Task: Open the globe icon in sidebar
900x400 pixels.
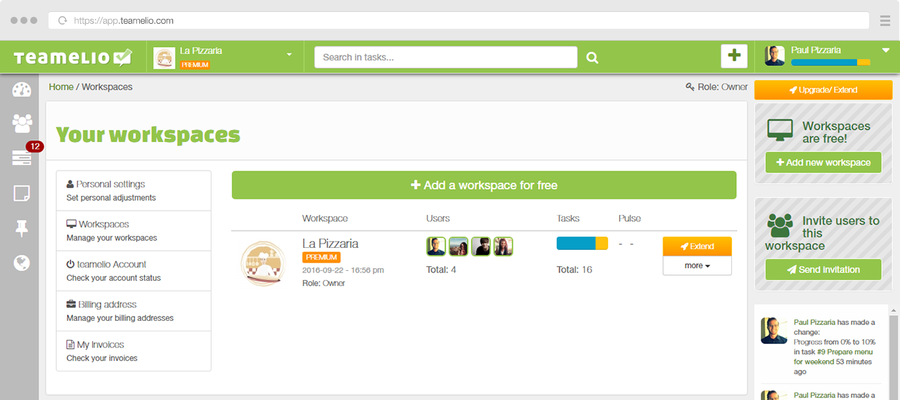Action: tap(22, 263)
